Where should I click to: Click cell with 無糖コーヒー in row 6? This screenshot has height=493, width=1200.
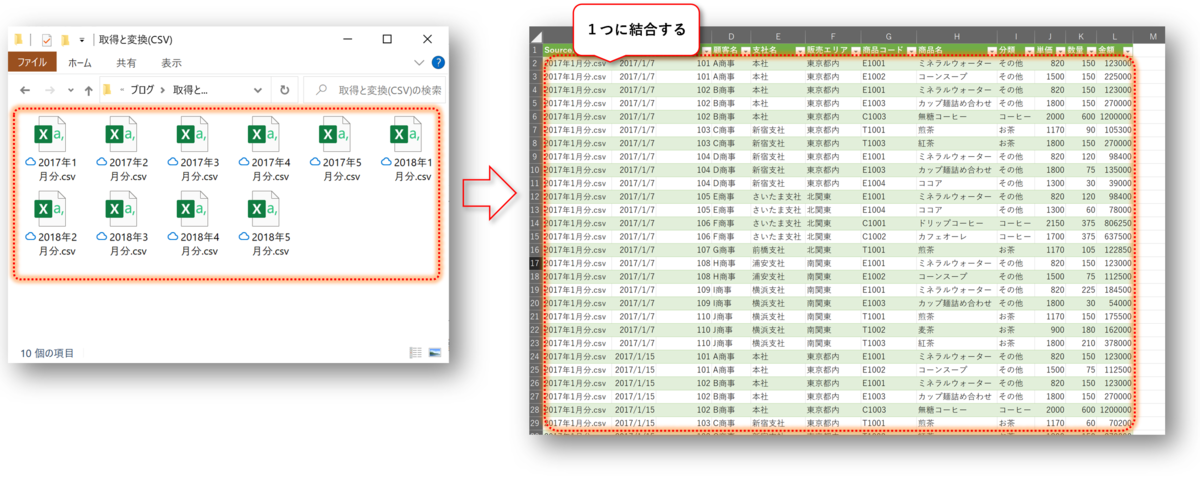[958, 116]
